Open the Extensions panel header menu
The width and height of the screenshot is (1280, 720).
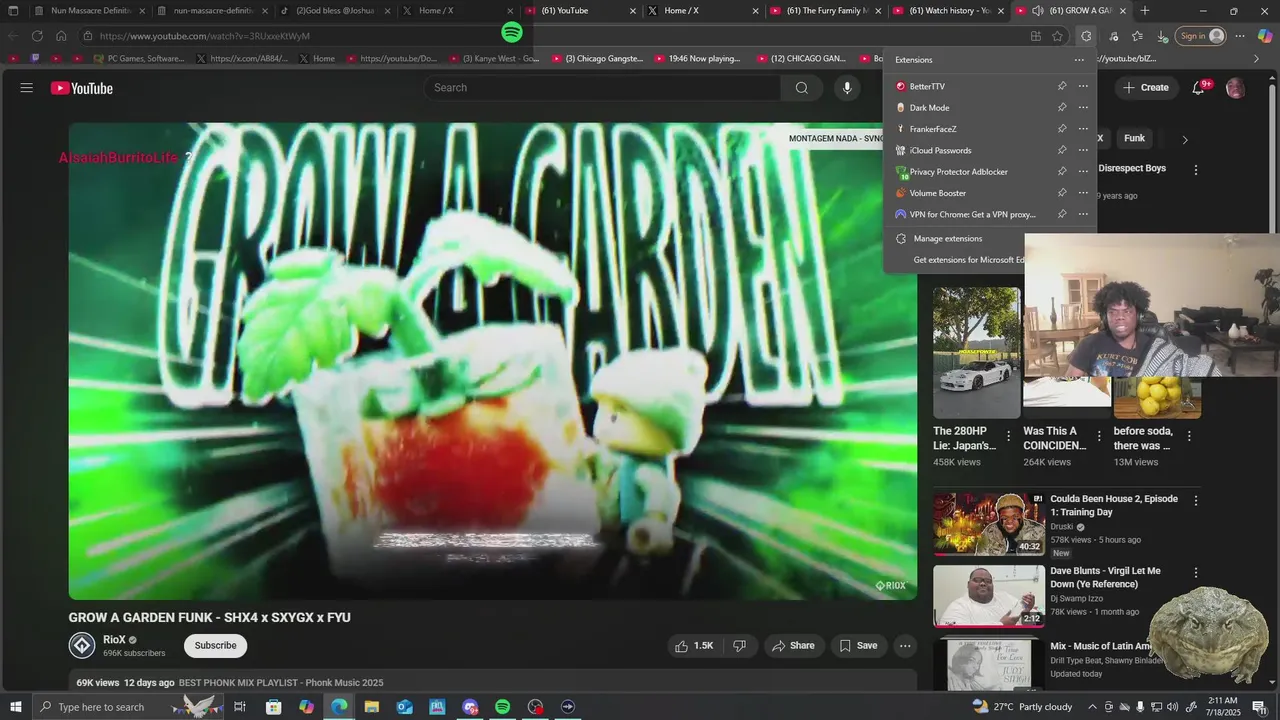tap(1079, 60)
